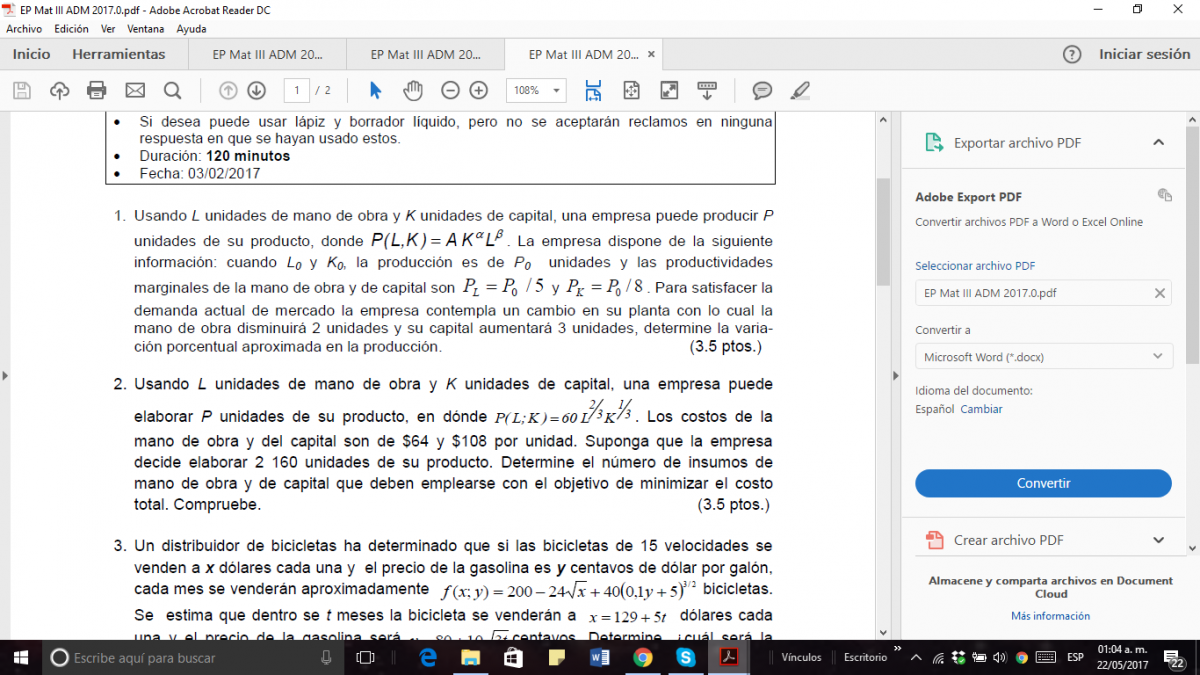The height and width of the screenshot is (675, 1200).
Task: Open the search magnifier tool
Action: pyautogui.click(x=172, y=91)
